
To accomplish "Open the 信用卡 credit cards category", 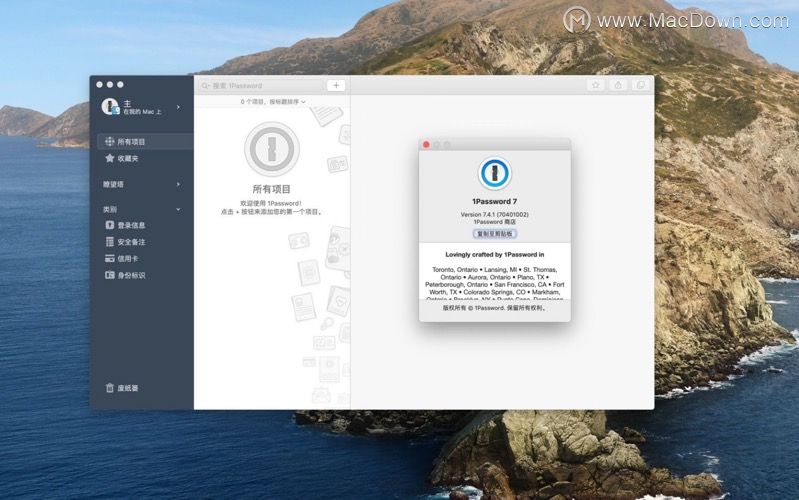I will [121, 258].
